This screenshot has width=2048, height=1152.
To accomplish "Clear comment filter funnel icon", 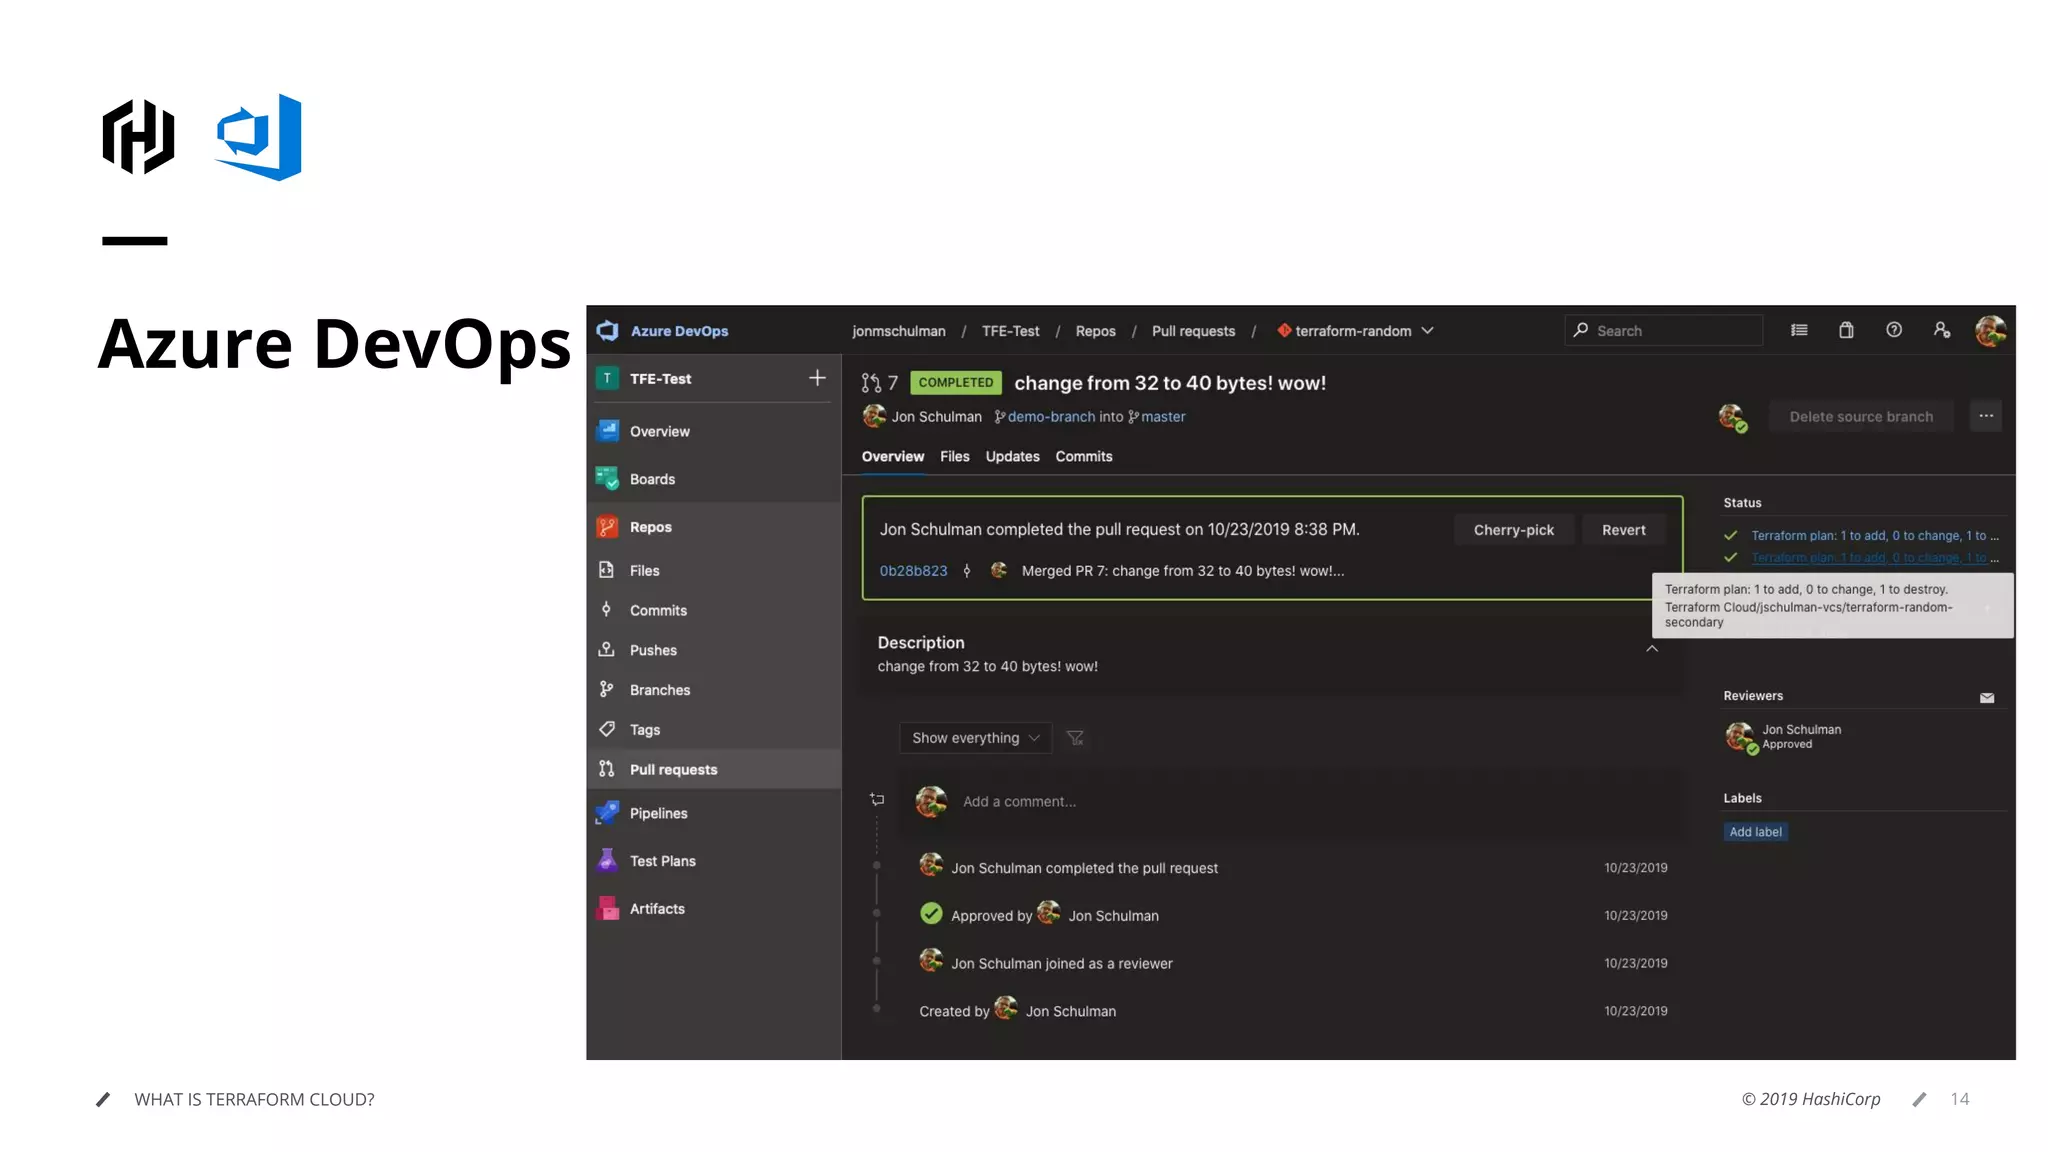I will click(1075, 738).
